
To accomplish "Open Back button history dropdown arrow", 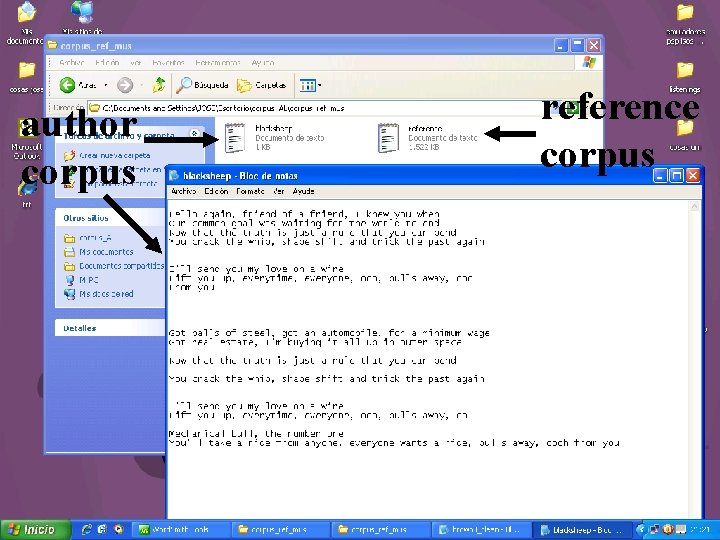I will (x=106, y=85).
